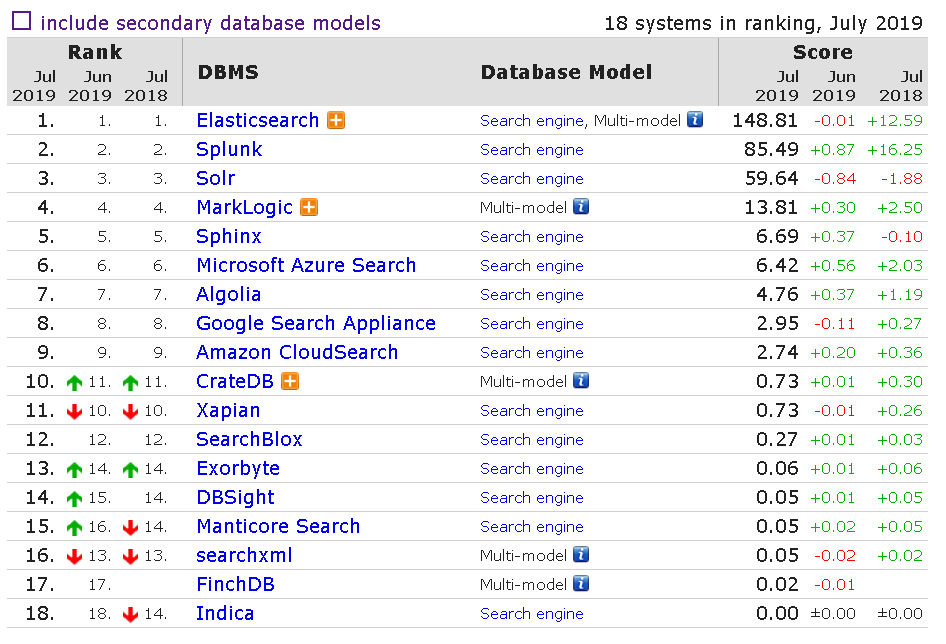The height and width of the screenshot is (644, 946).
Task: Open the Algolia DBMS link
Action: [229, 295]
